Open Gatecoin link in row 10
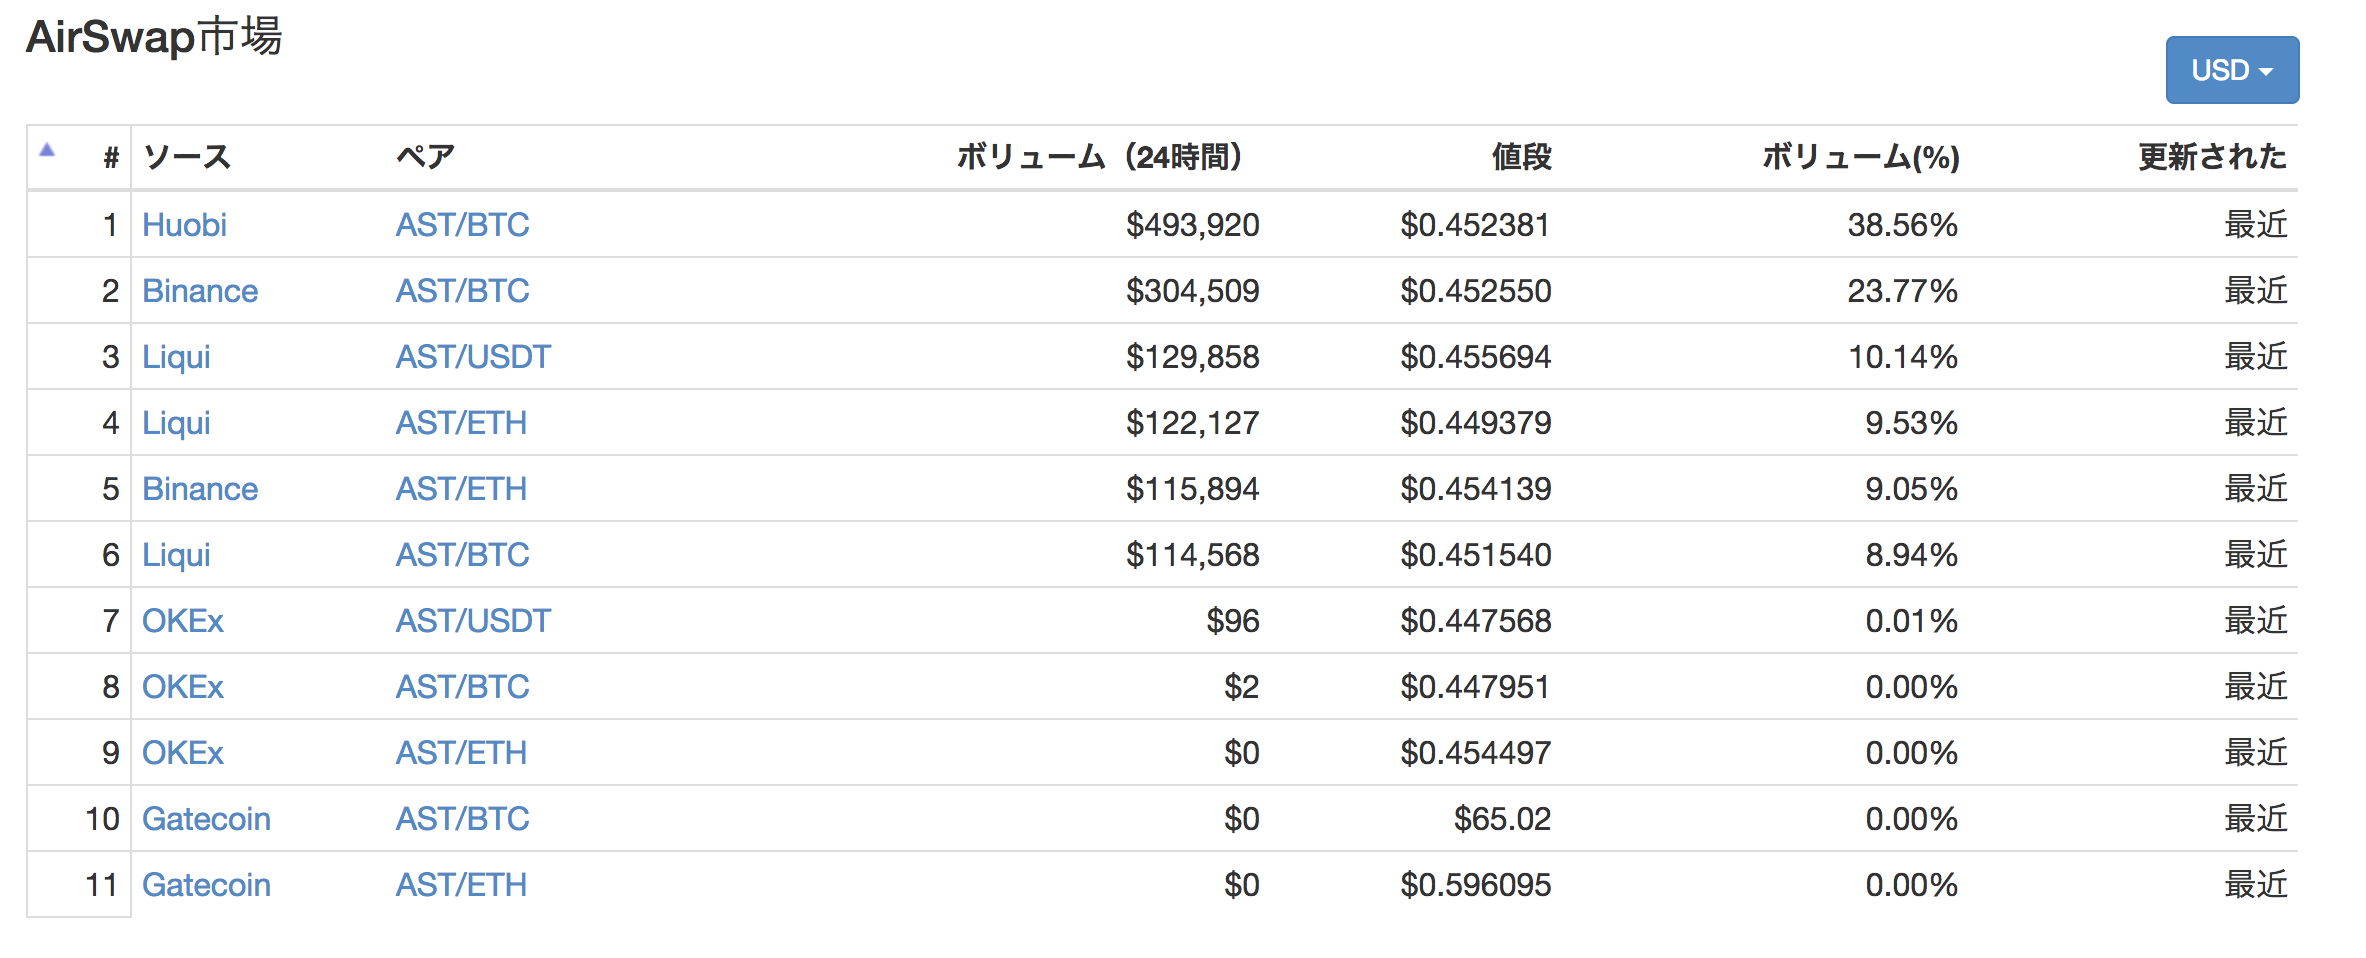This screenshot has height=958, width=2366. [x=206, y=819]
